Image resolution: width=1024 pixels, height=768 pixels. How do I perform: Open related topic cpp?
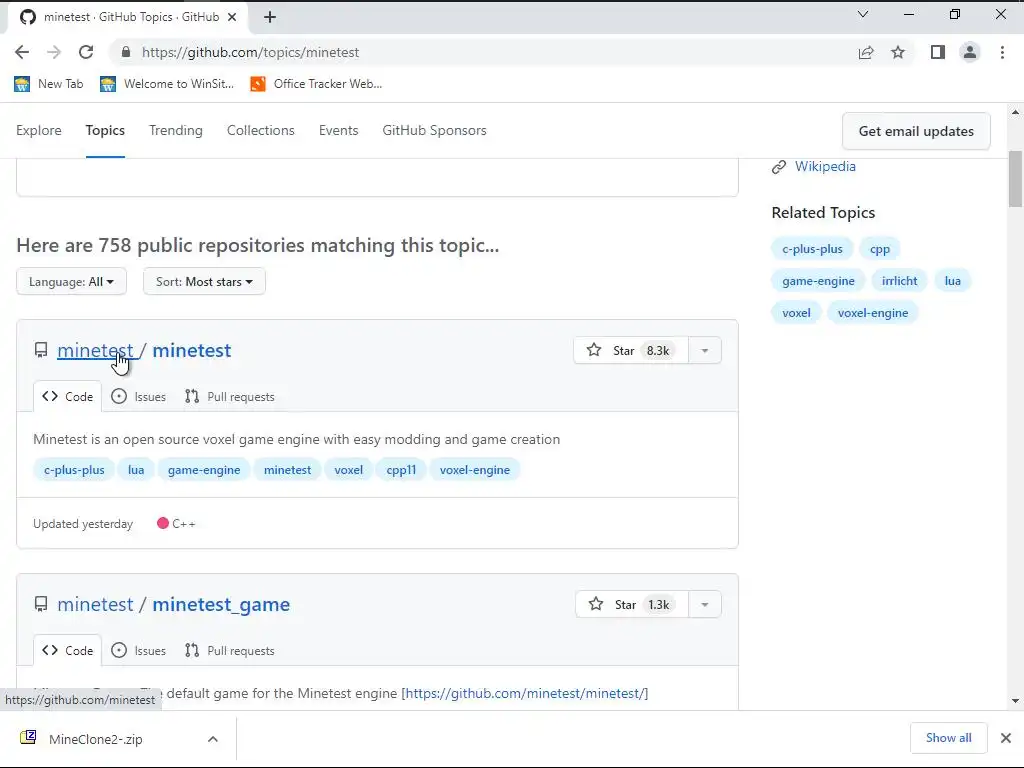click(x=880, y=249)
